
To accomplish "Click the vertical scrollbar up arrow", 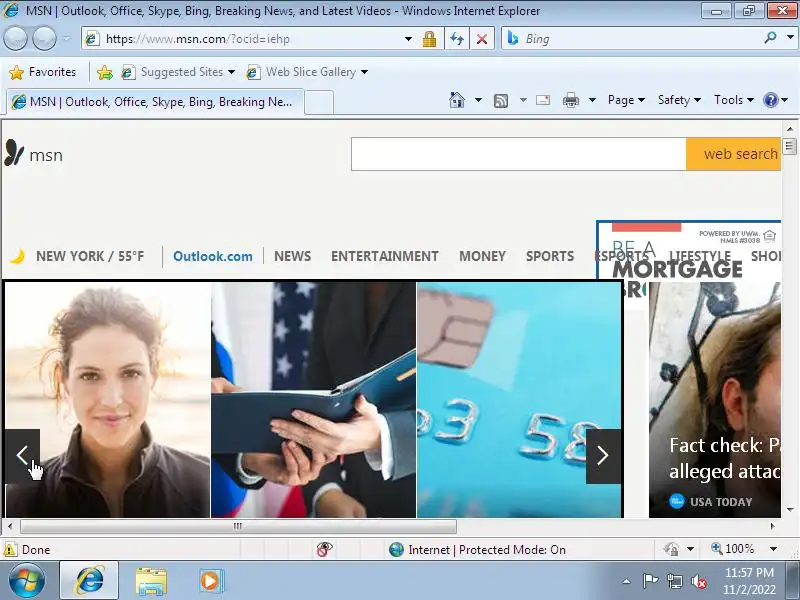I will pyautogui.click(x=790, y=129).
